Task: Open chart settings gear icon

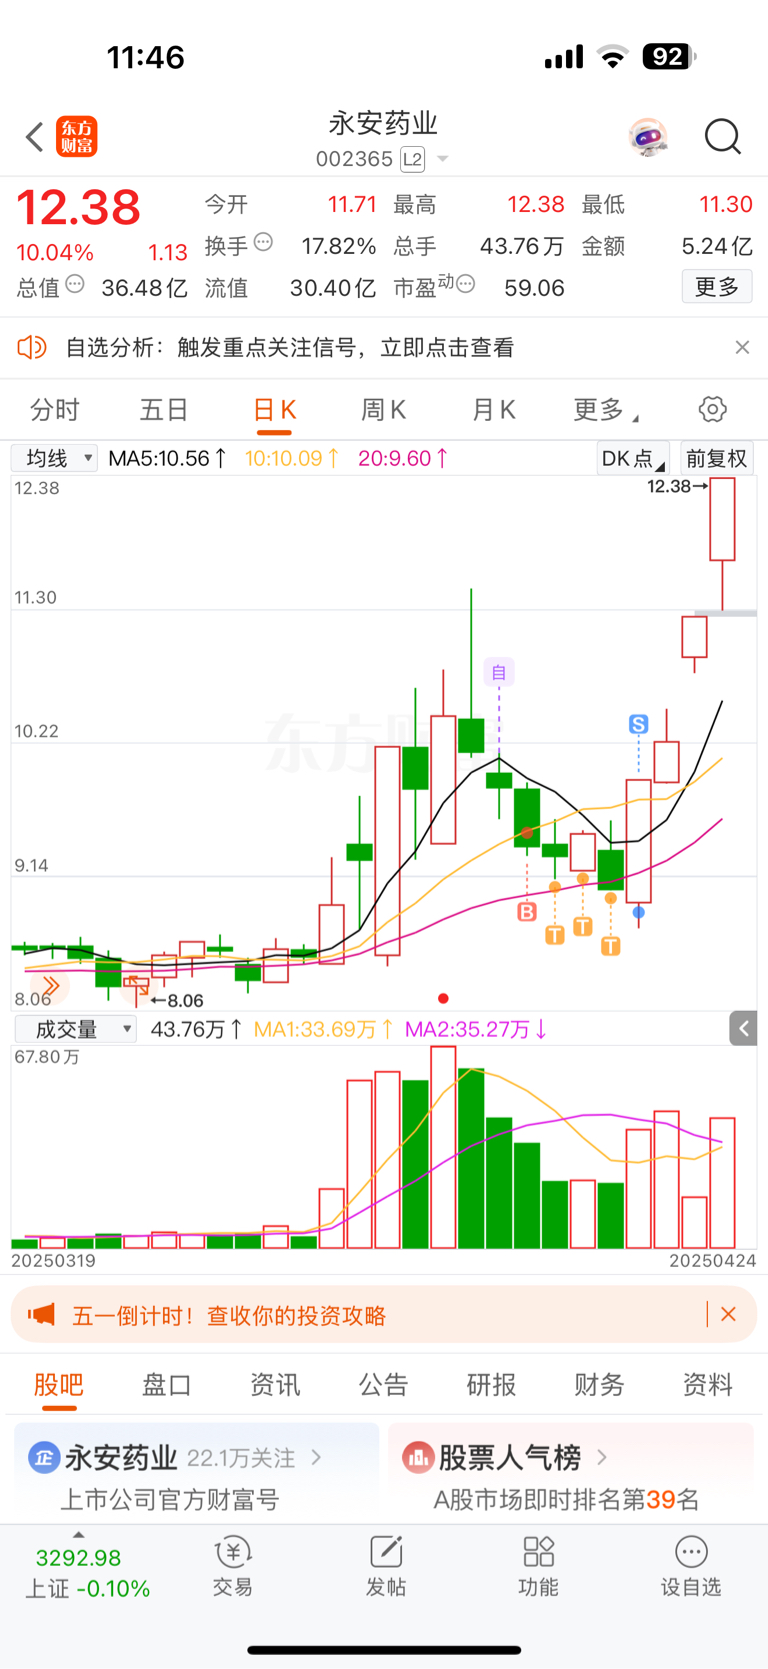Action: pyautogui.click(x=712, y=409)
